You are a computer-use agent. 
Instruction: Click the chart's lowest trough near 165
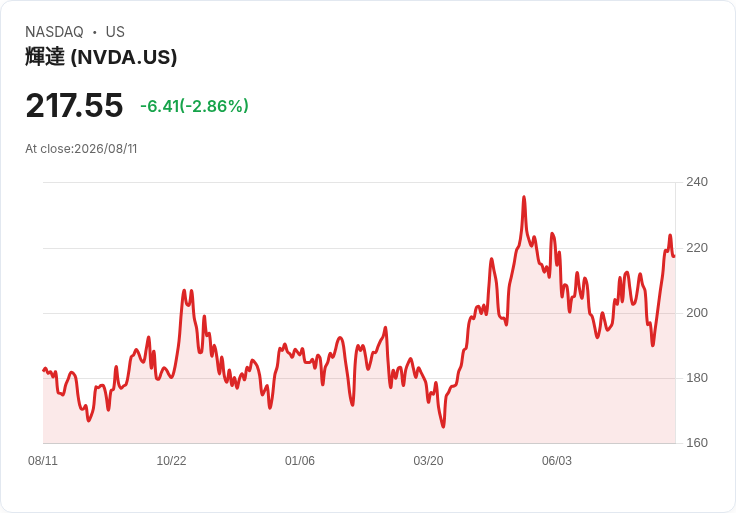[x=443, y=427]
